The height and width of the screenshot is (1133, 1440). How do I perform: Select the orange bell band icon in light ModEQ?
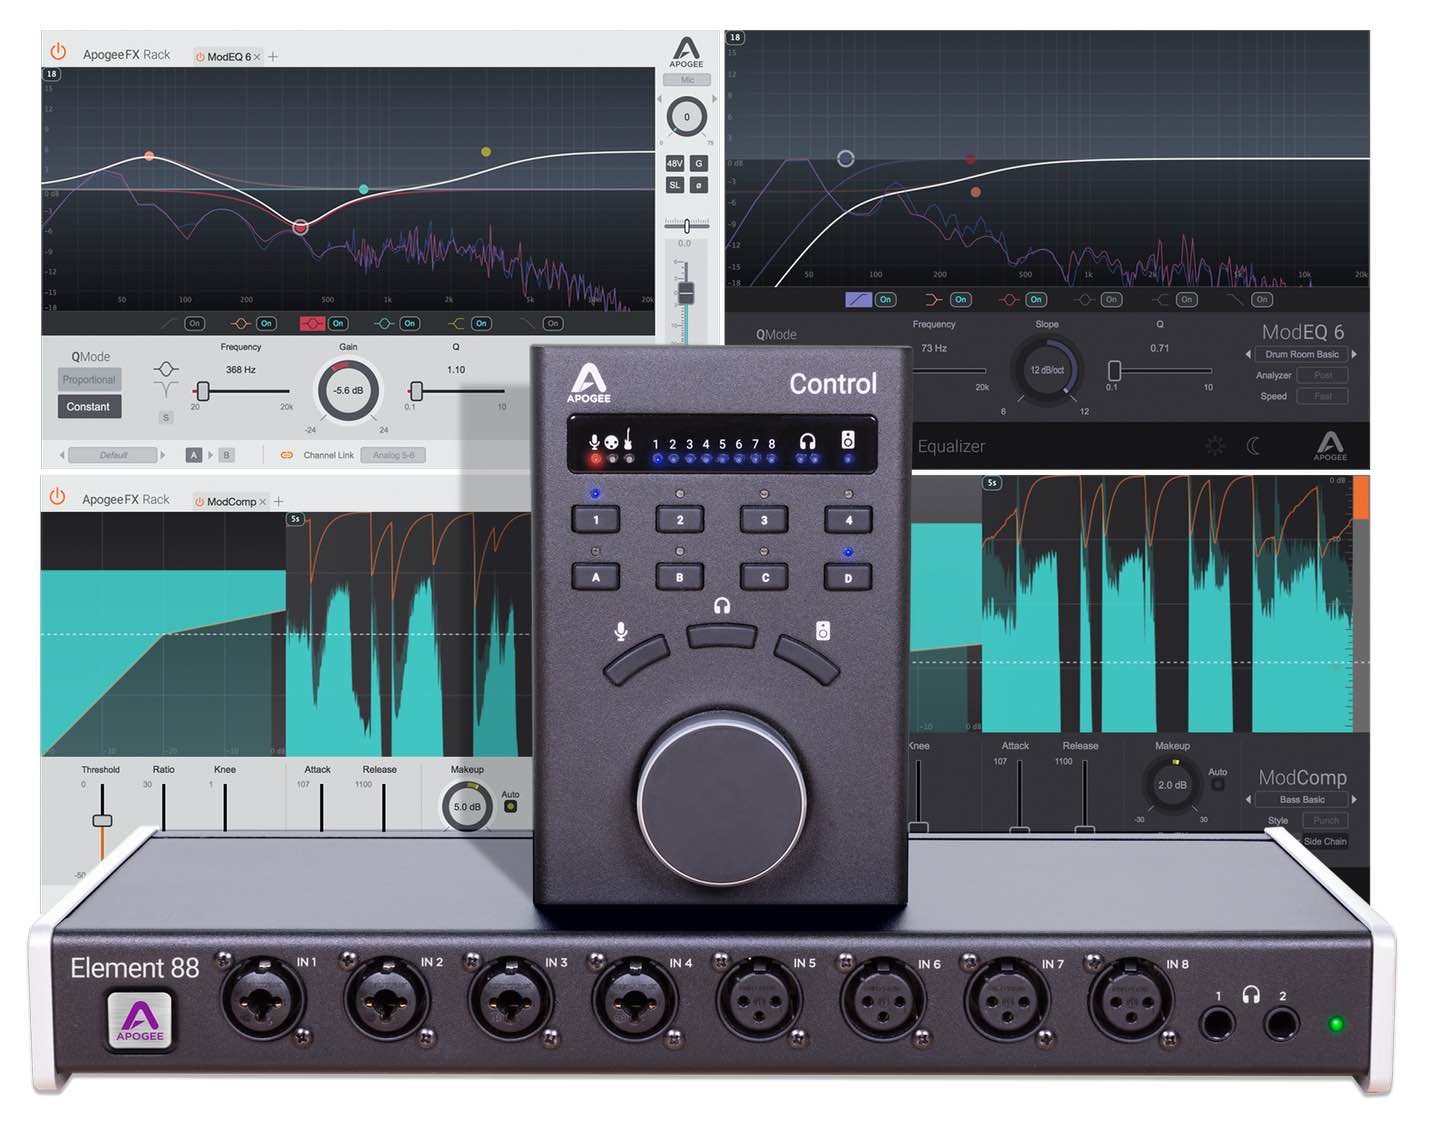click(x=240, y=323)
